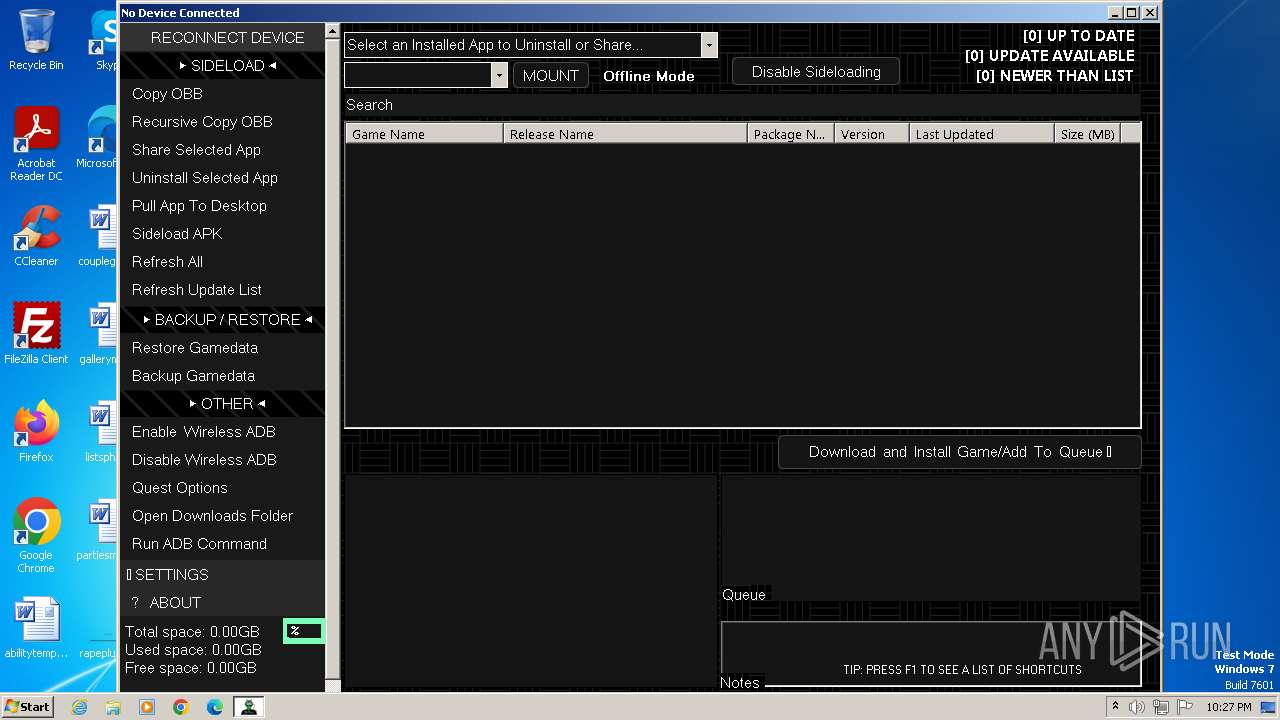Click the NEWER THAN LIST counter
This screenshot has width=1280, height=720.
click(1054, 76)
